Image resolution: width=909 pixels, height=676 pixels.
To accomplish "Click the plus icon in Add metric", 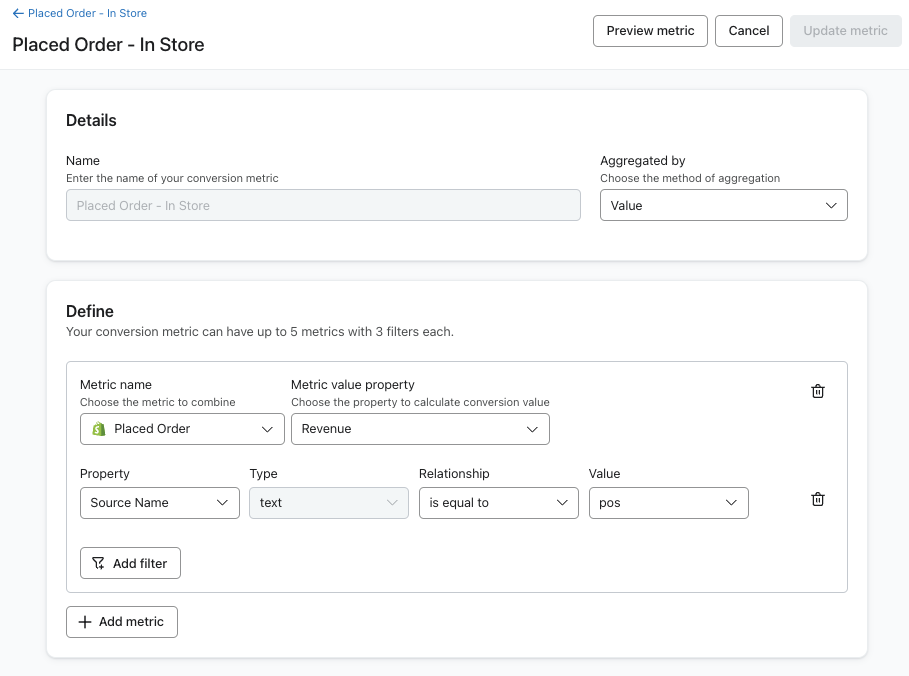I will pyautogui.click(x=85, y=622).
